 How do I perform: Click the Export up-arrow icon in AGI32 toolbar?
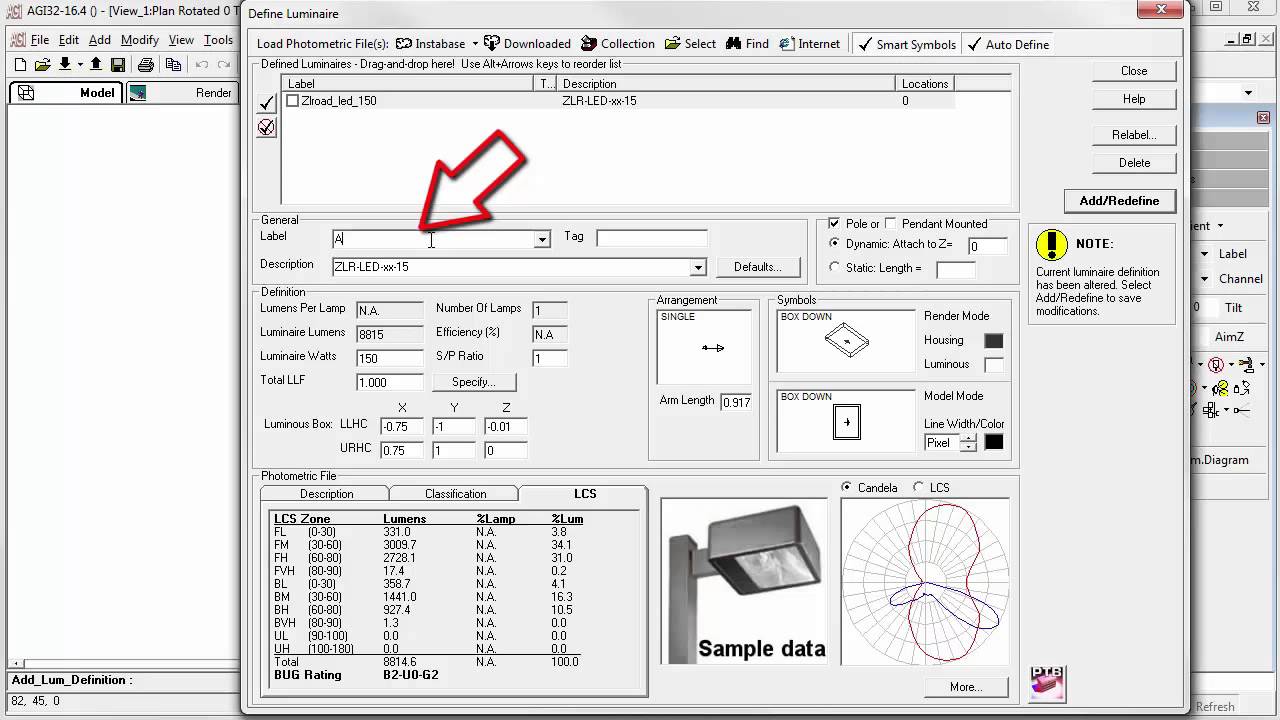click(96, 65)
